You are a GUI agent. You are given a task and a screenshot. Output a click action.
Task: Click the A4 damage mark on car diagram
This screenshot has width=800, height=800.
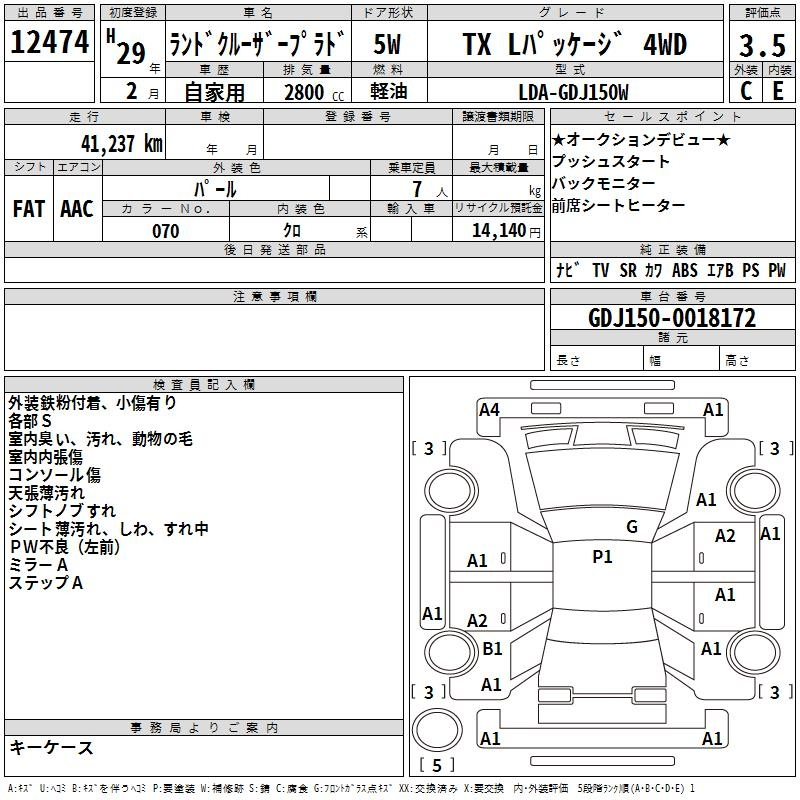(489, 409)
